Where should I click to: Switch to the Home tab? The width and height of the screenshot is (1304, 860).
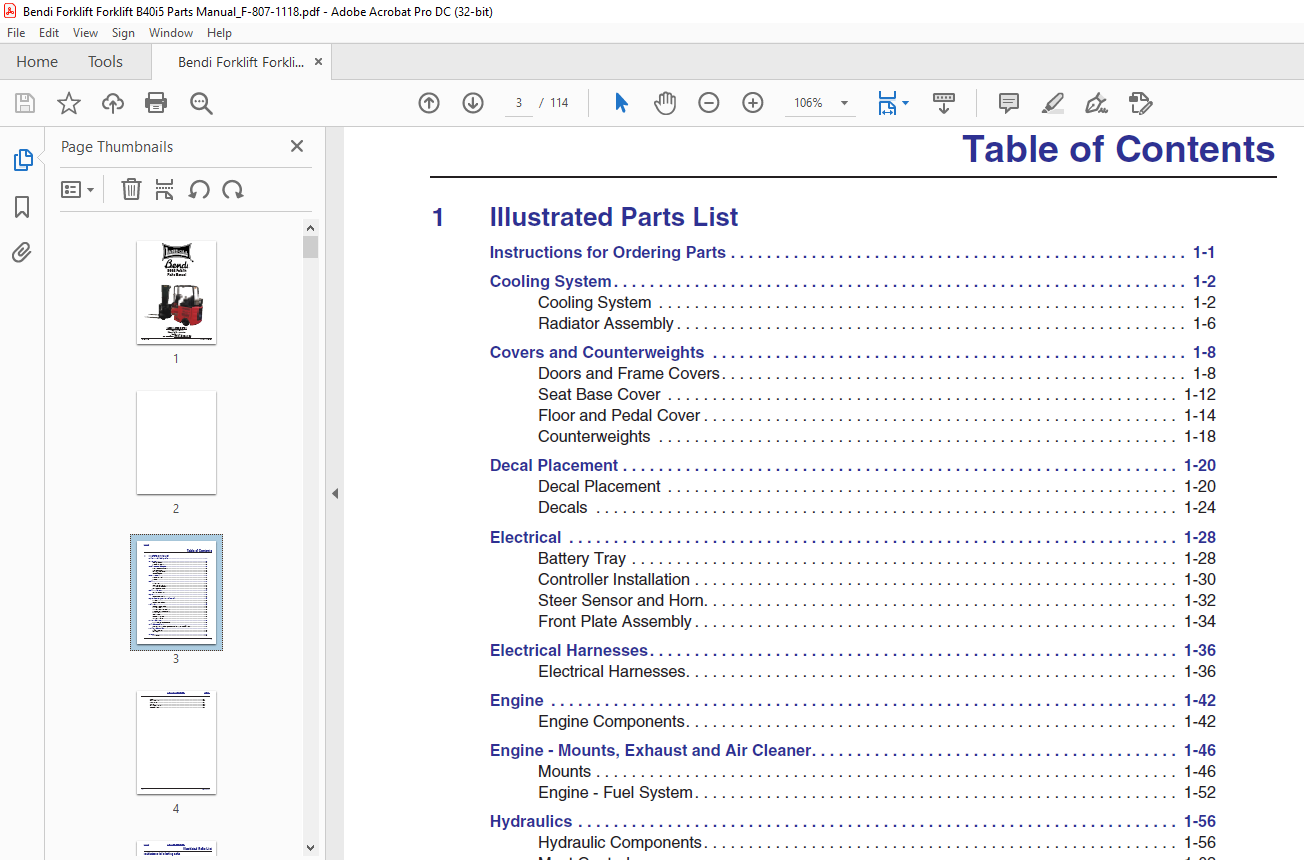37,62
